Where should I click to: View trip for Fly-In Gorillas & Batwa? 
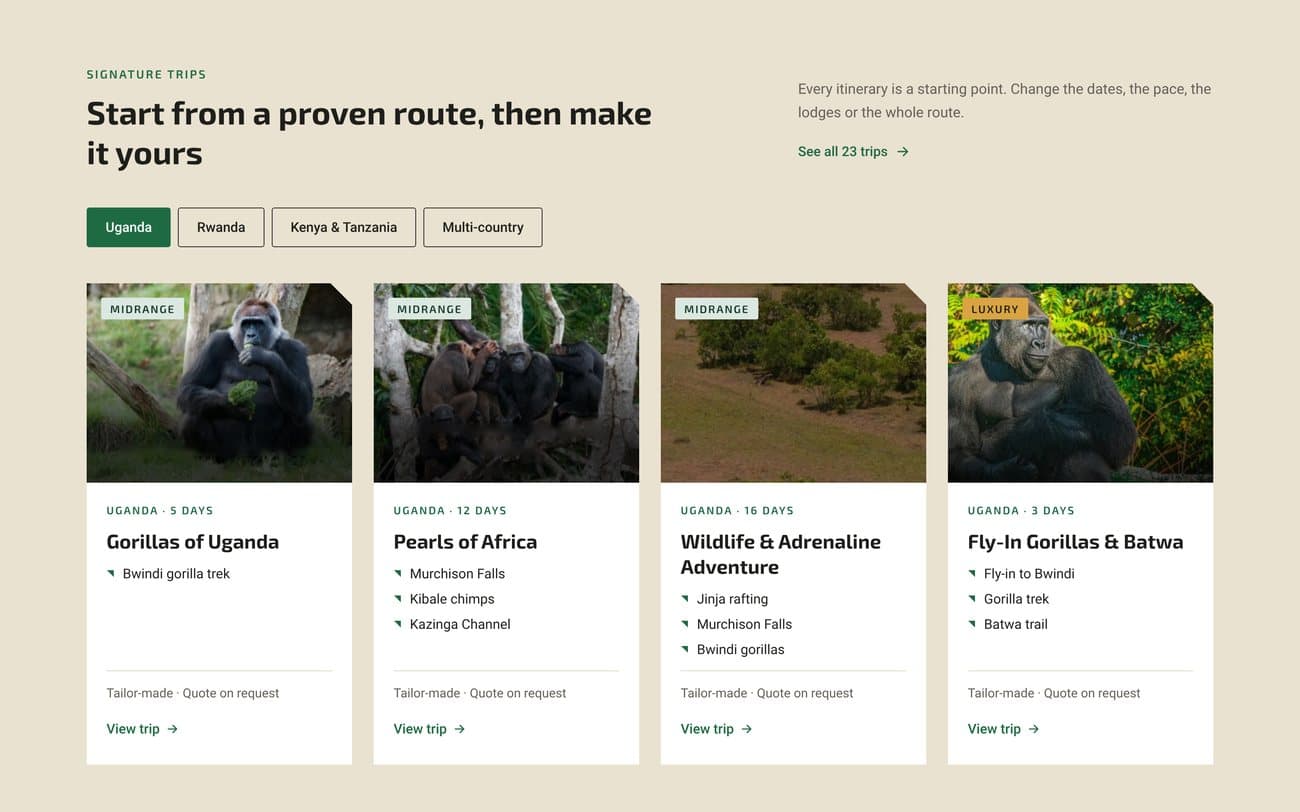[x=1003, y=729]
